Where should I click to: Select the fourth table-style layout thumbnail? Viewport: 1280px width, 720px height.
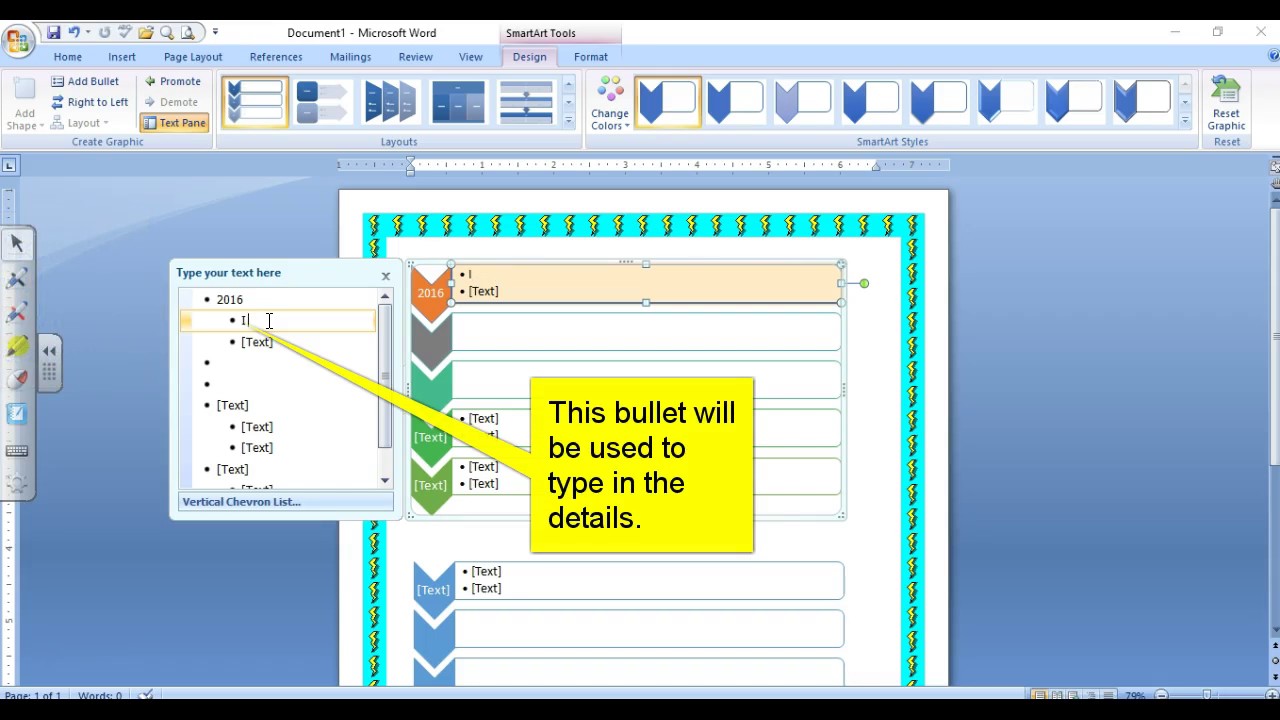(459, 102)
